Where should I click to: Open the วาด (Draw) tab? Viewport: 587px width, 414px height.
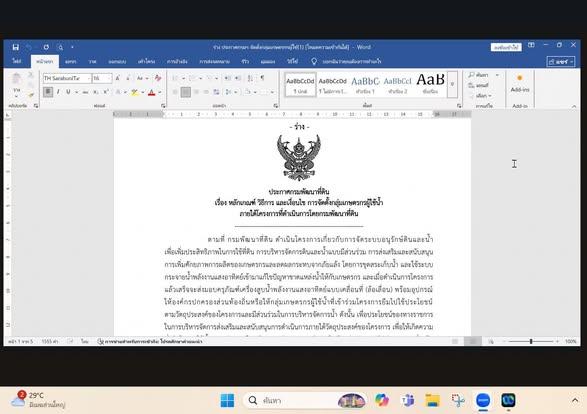92,61
